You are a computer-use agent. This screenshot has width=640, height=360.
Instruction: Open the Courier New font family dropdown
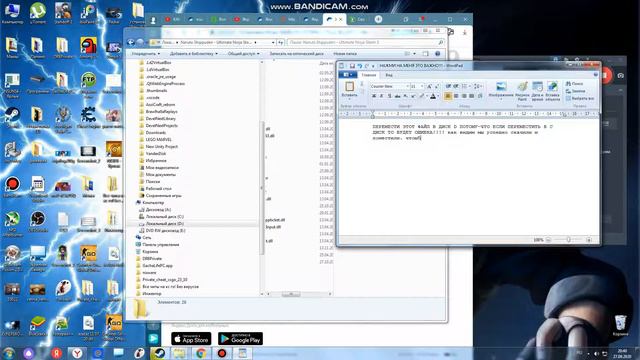coord(407,86)
